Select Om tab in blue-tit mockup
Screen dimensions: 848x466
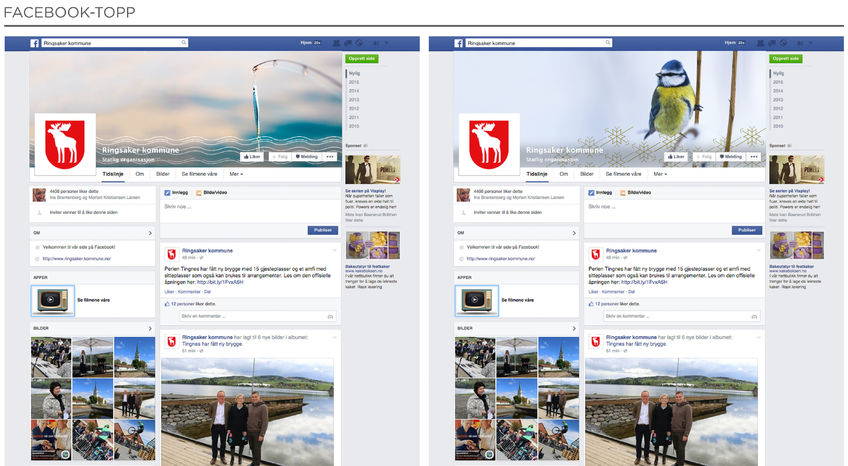[564, 174]
